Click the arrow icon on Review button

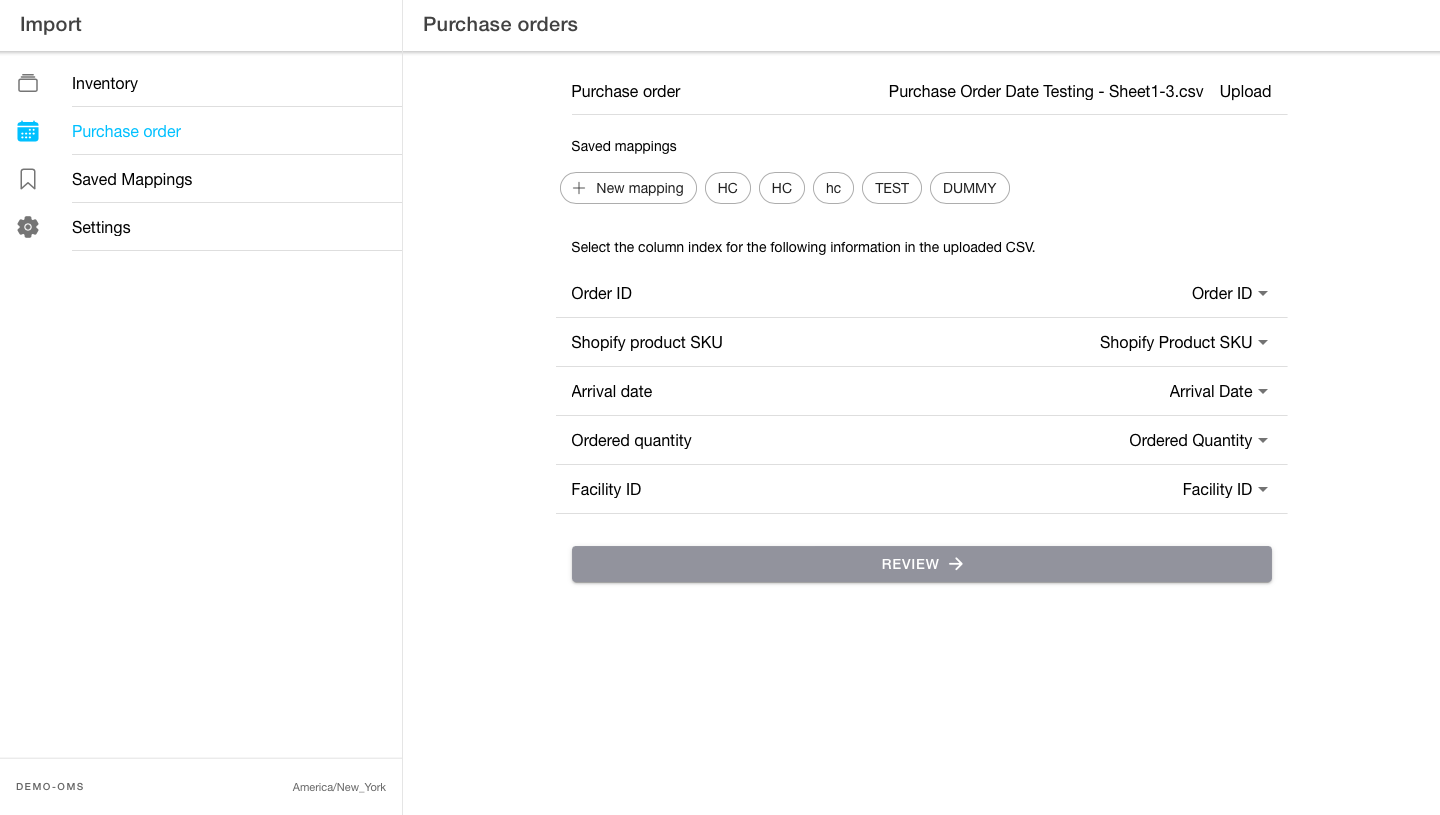tap(956, 564)
